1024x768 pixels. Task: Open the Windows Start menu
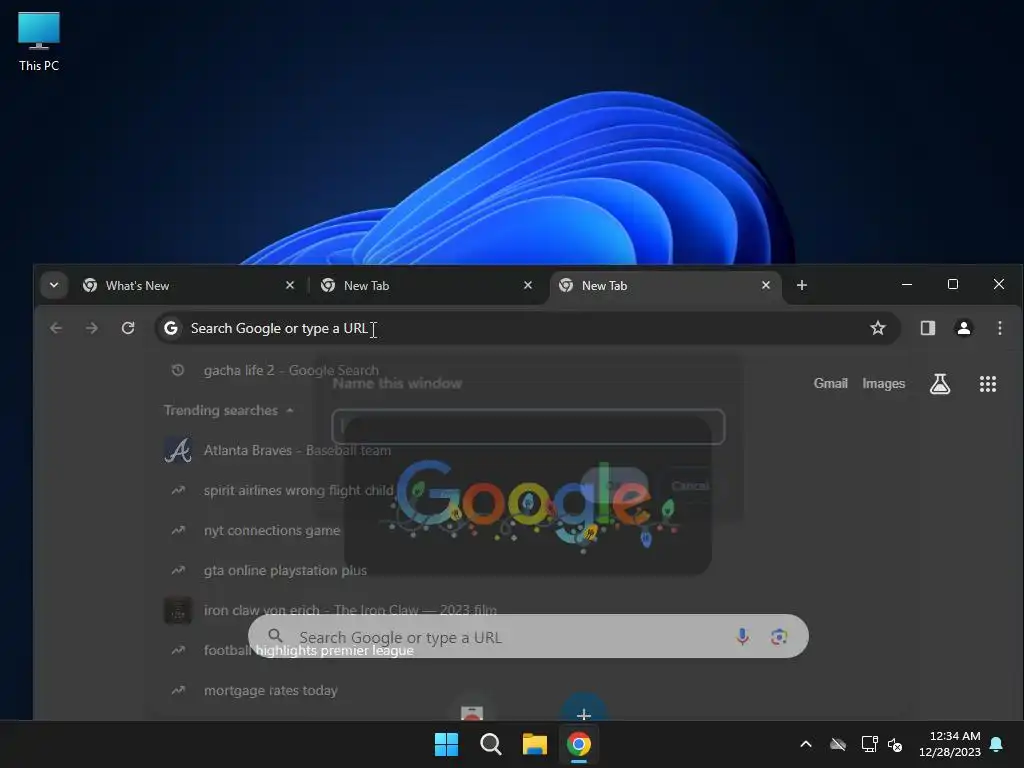(447, 744)
